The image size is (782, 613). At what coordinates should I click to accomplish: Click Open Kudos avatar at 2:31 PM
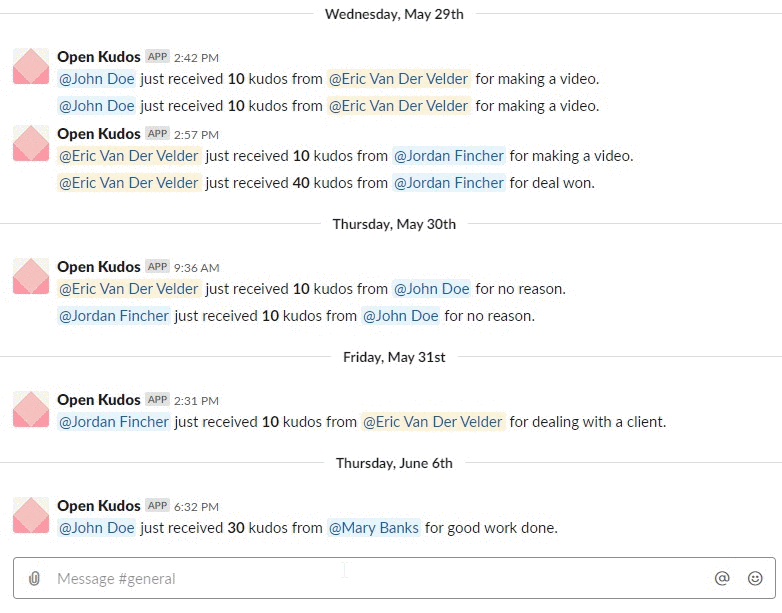coord(31,409)
